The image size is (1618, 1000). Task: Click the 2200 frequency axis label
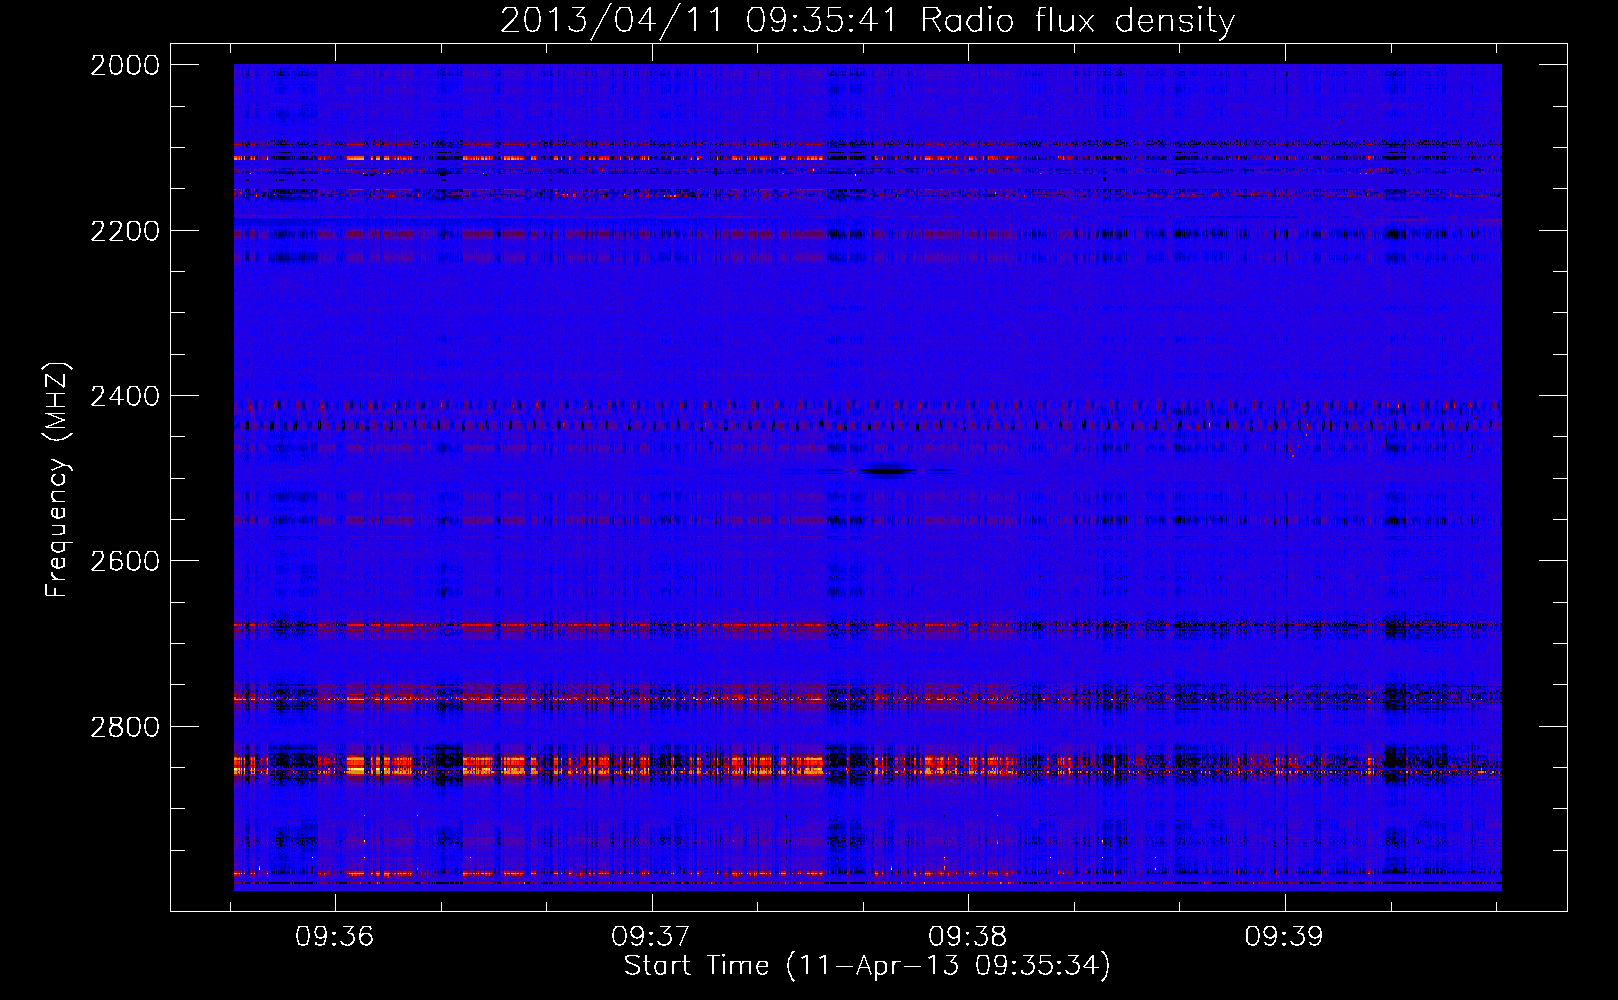click(x=125, y=231)
